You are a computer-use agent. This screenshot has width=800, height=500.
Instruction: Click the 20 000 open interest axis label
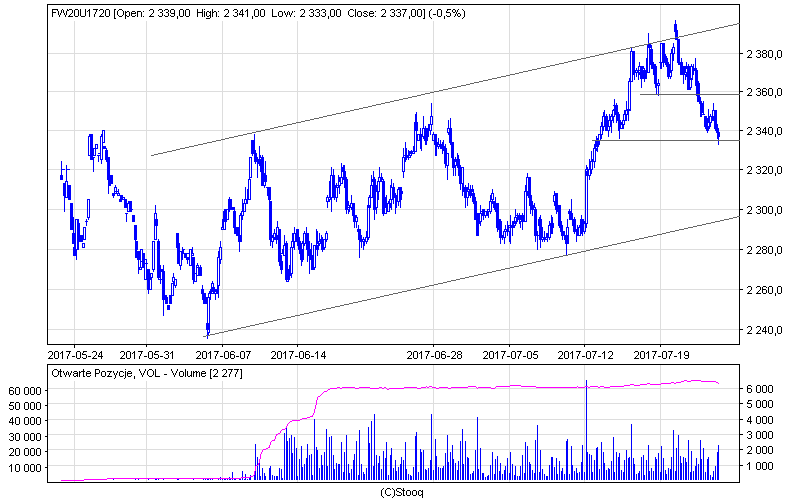[x=25, y=453]
